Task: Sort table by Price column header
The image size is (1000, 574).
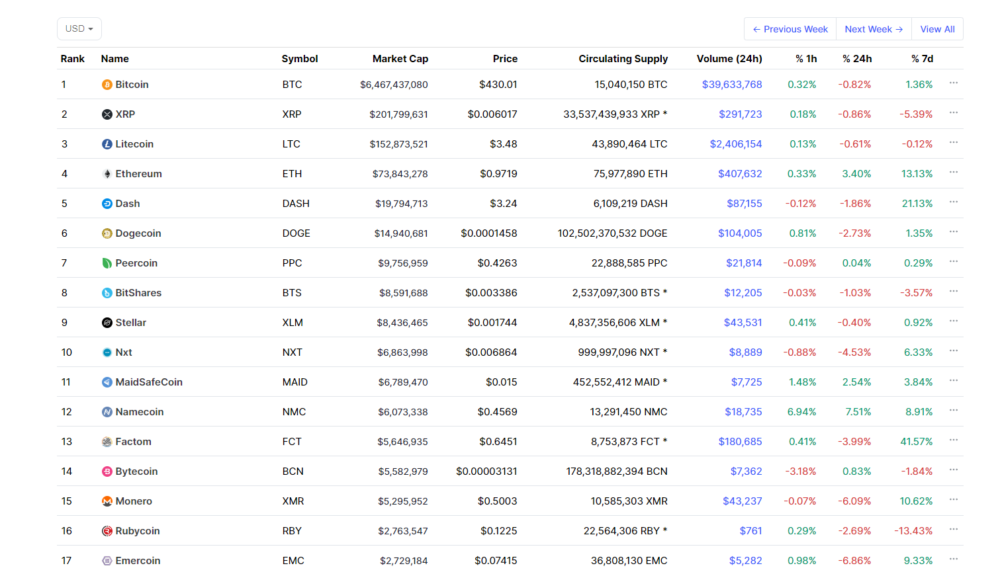Action: (x=504, y=59)
